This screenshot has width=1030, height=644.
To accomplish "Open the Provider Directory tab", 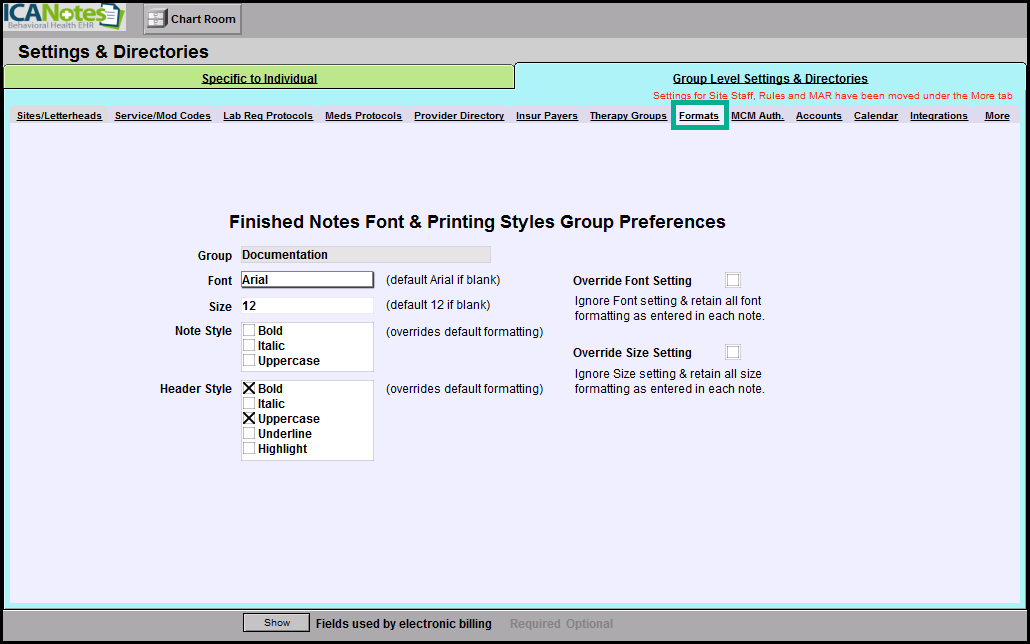I will 459,116.
